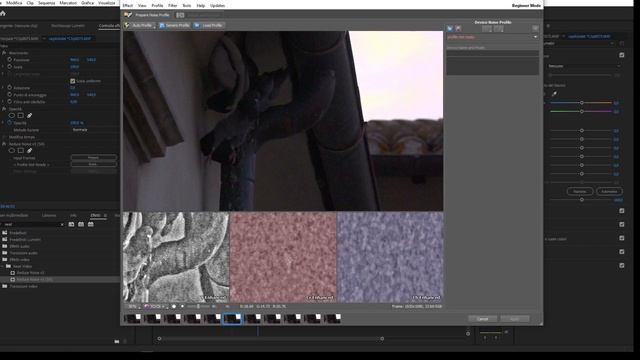Clear the effects search field with X
The width and height of the screenshot is (640, 360).
coord(62,224)
